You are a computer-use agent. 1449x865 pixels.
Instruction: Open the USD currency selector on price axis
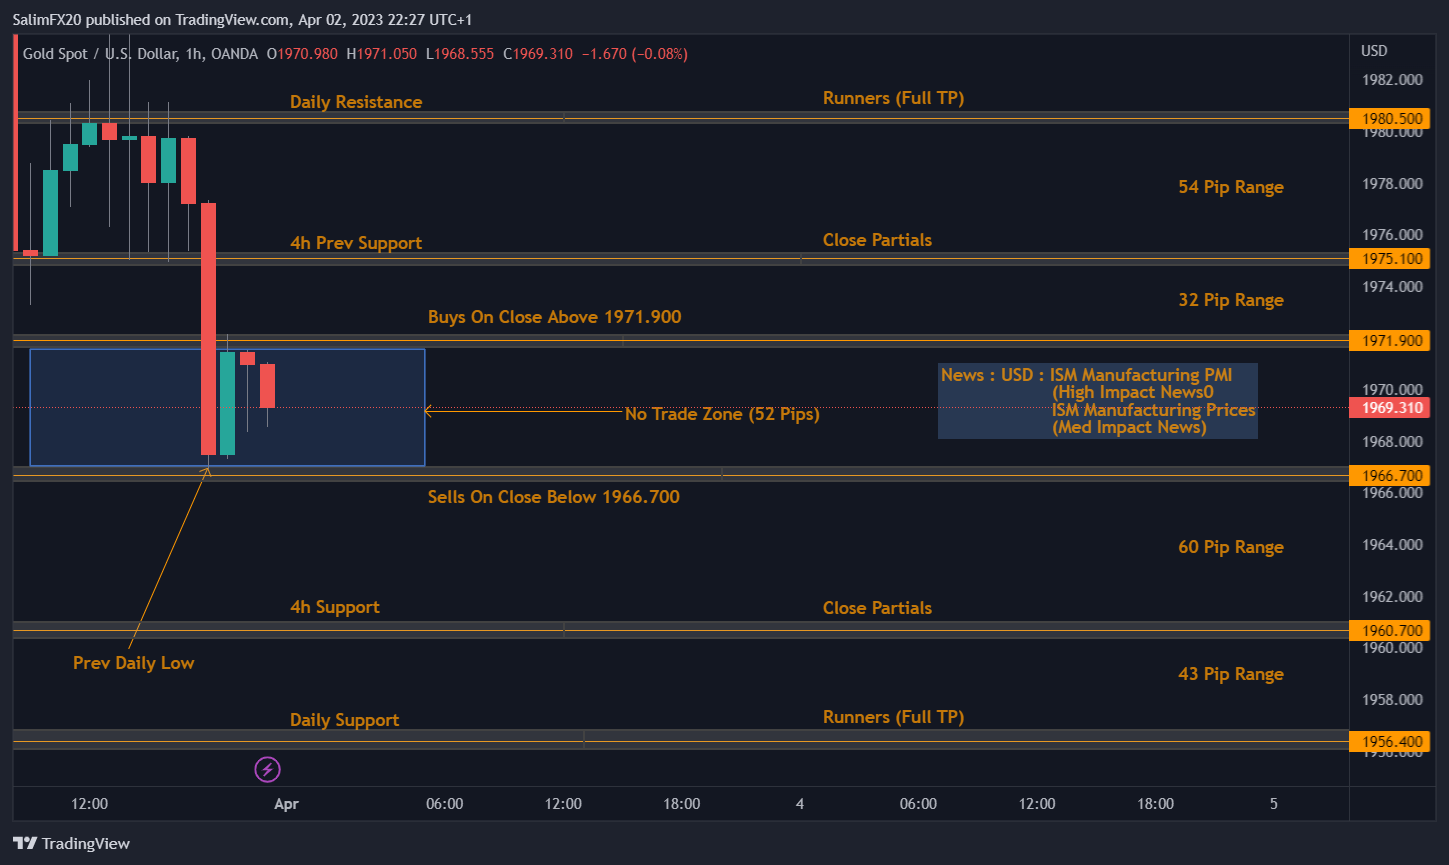(1374, 51)
